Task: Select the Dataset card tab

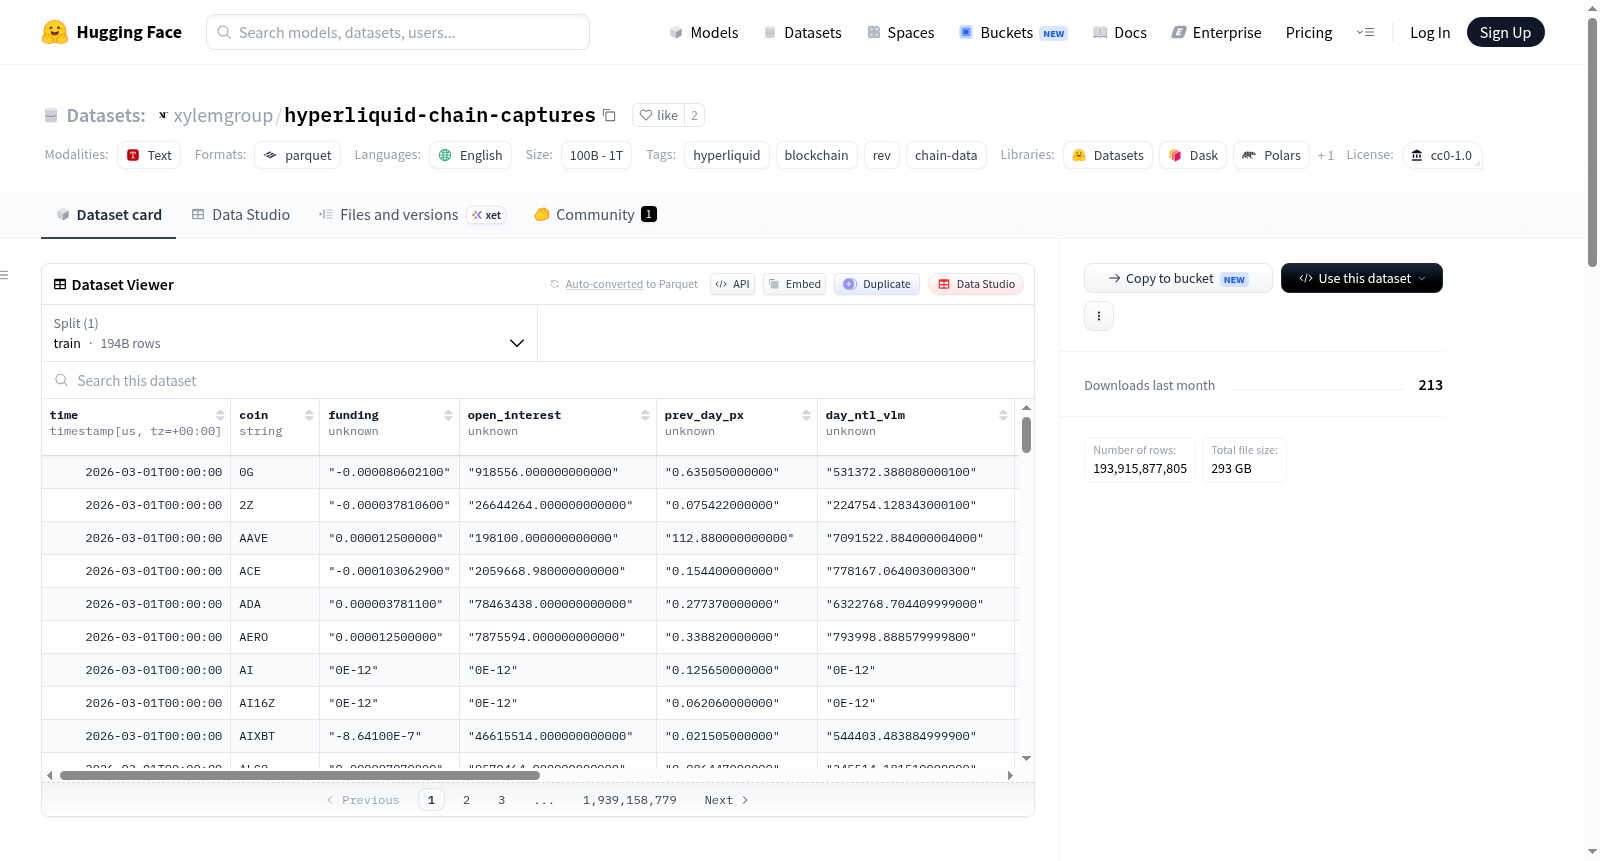Action: 108,215
